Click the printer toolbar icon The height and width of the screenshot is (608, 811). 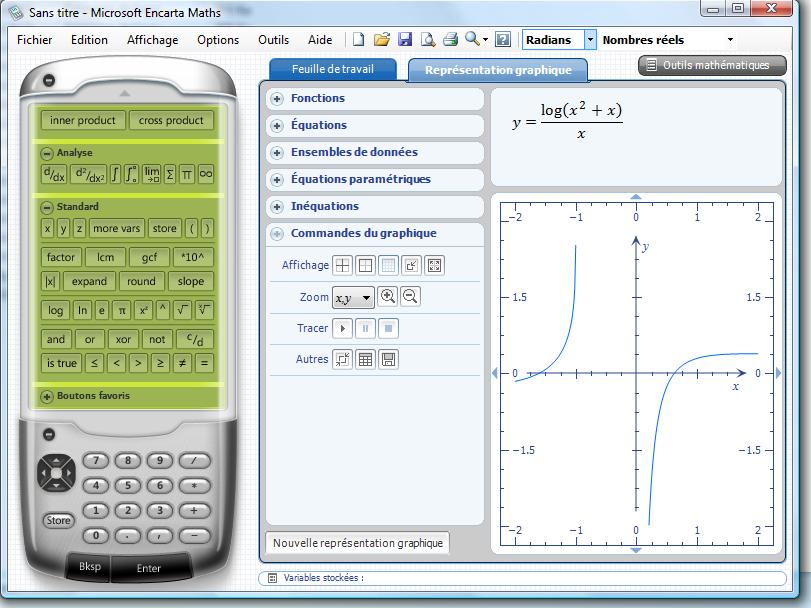point(450,39)
